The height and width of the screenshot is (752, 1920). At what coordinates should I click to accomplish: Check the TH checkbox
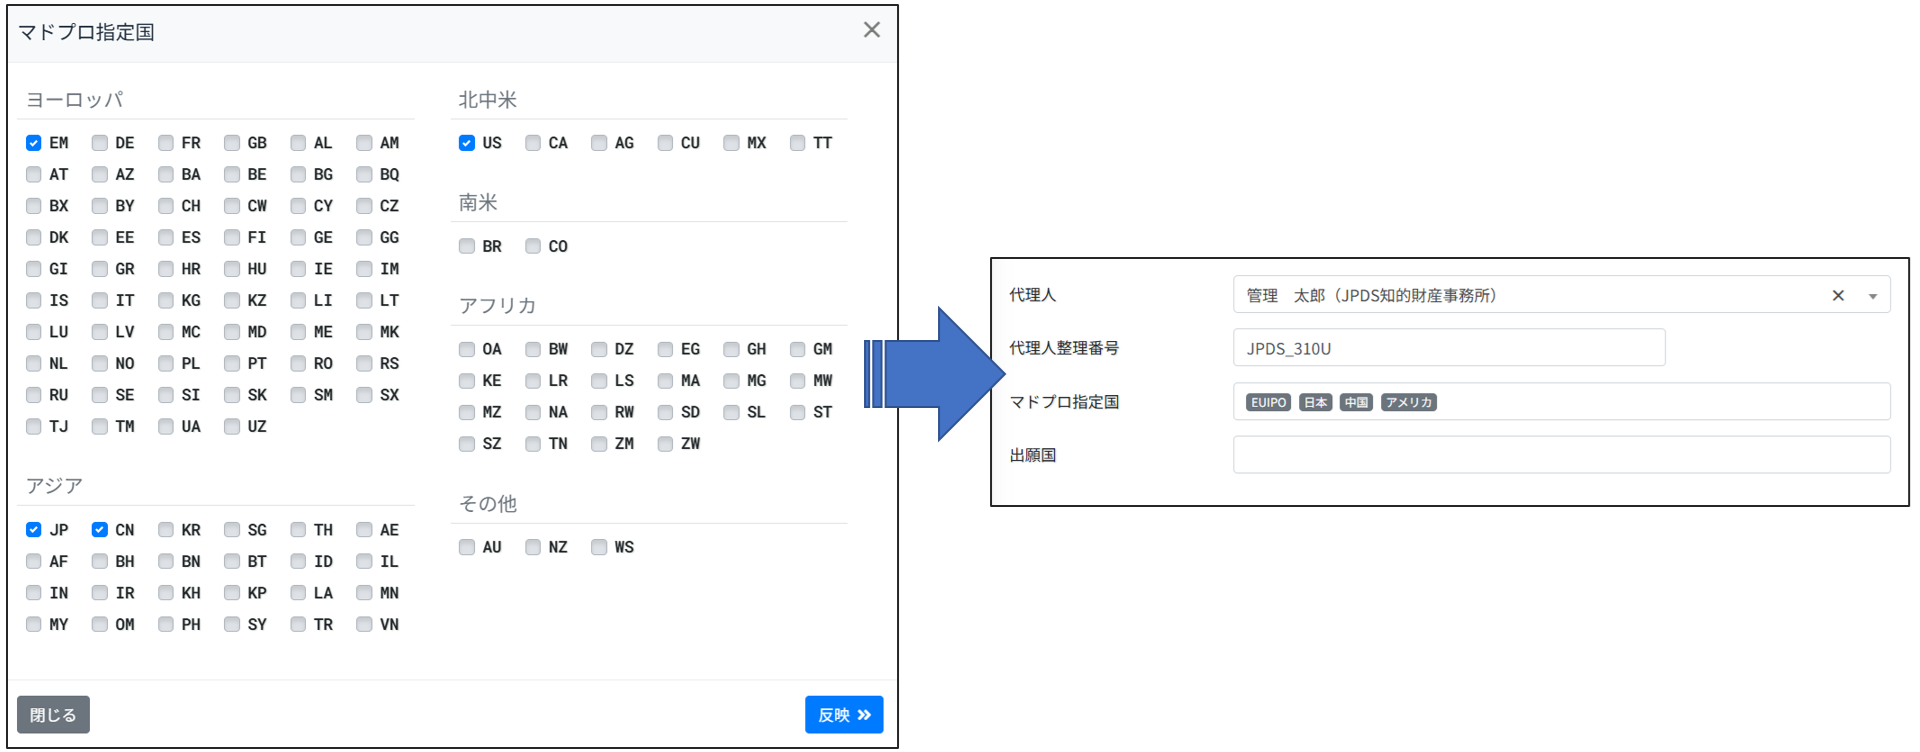tap(298, 530)
